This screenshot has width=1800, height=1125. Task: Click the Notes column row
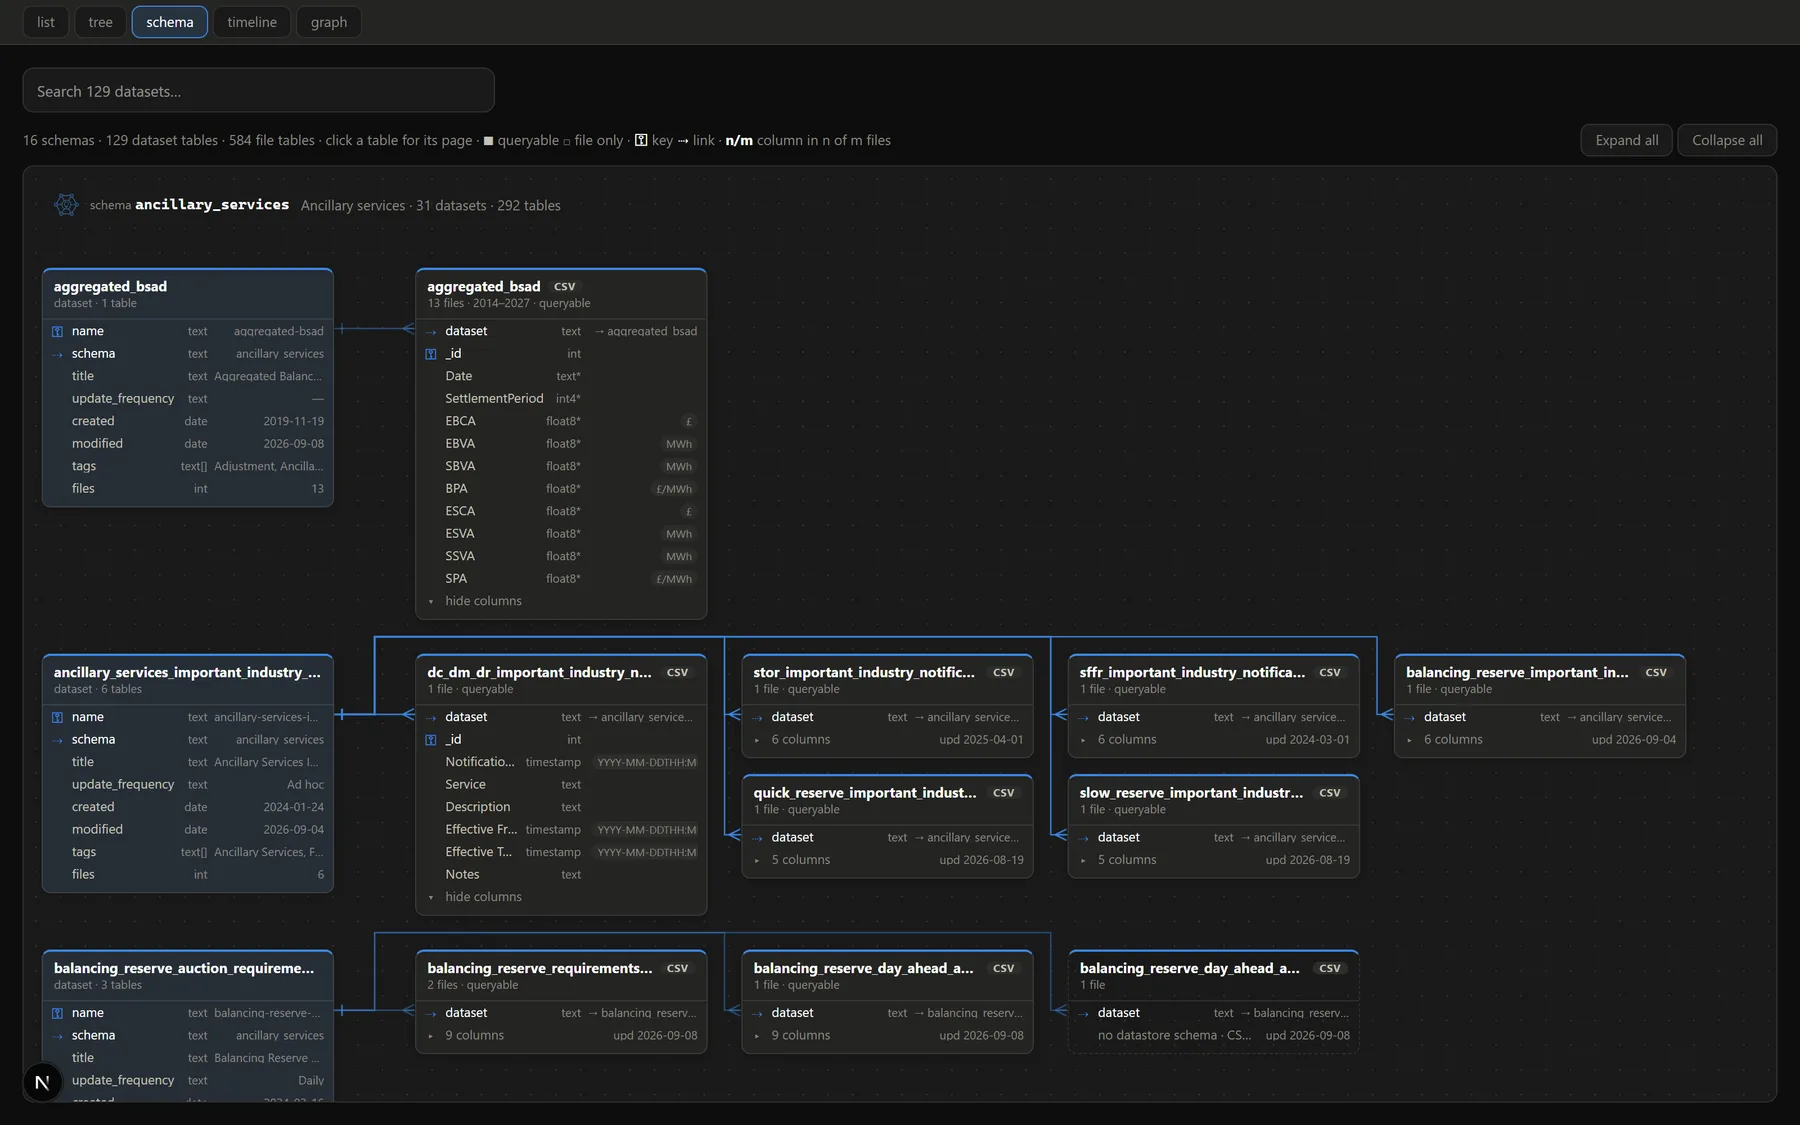point(561,875)
